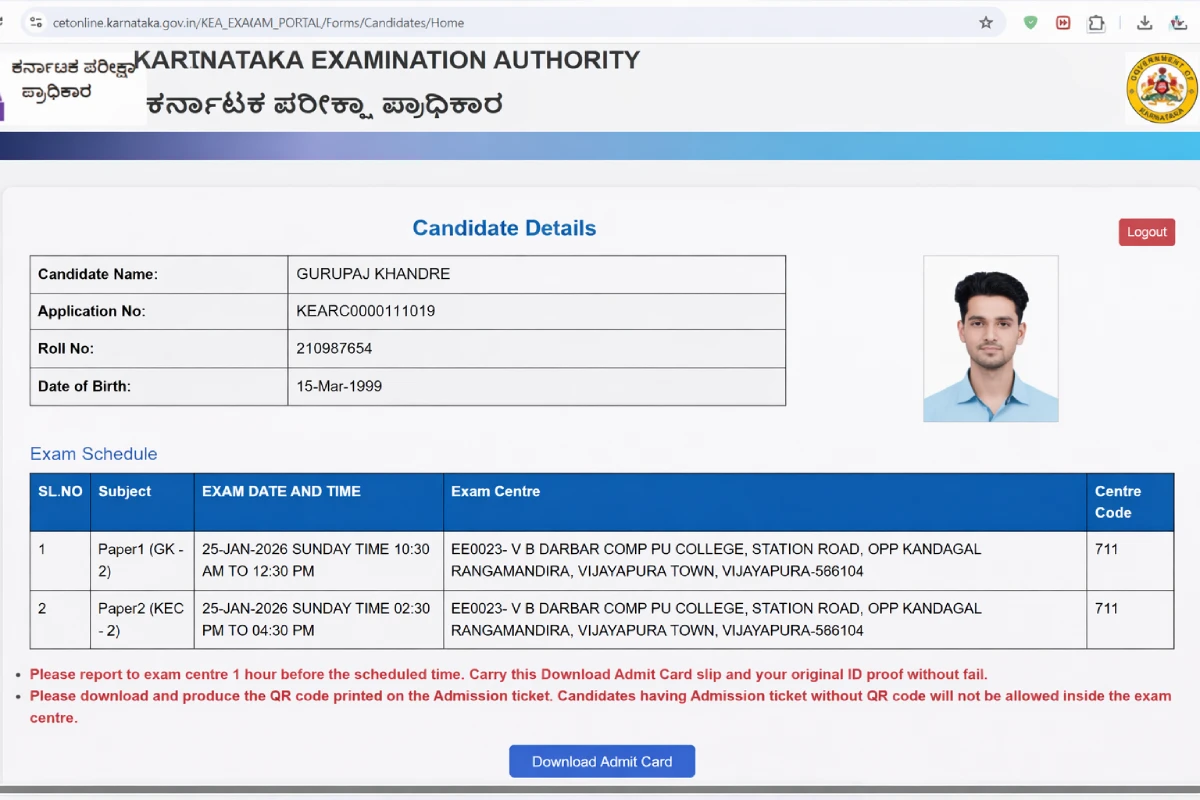
Task: Click the Logout button
Action: click(1146, 231)
